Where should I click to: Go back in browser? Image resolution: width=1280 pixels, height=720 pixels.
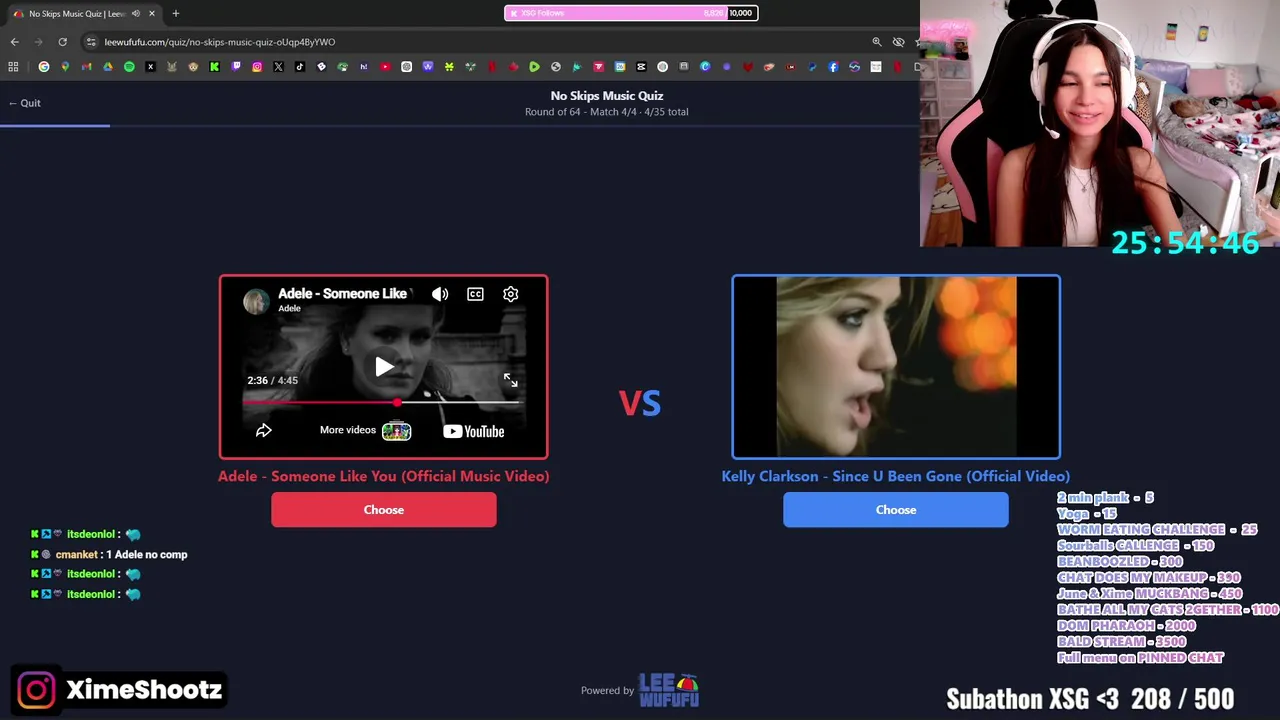[x=14, y=42]
